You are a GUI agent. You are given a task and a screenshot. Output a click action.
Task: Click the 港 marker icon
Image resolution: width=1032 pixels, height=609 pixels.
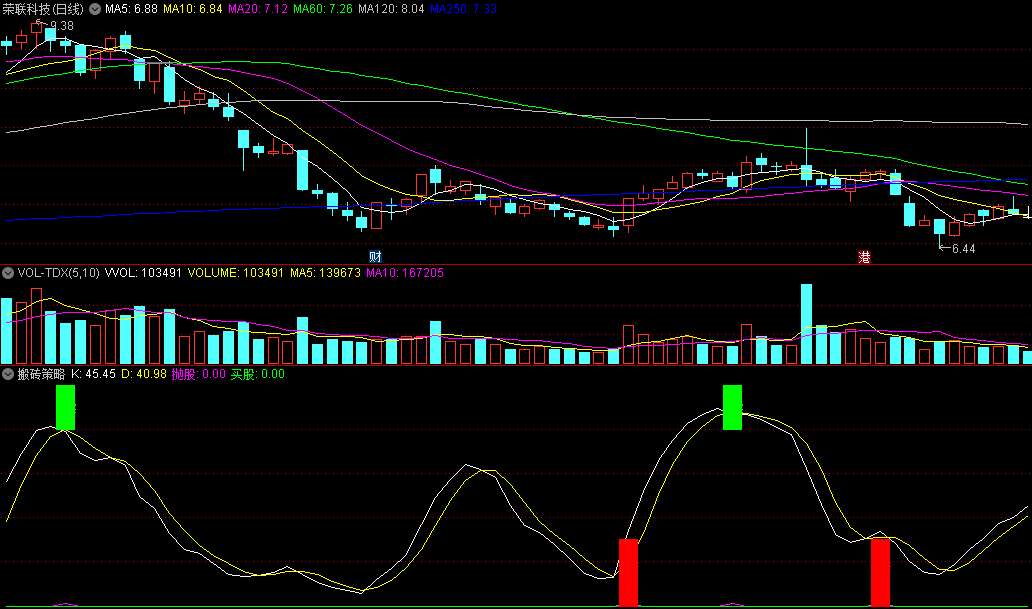tap(864, 257)
